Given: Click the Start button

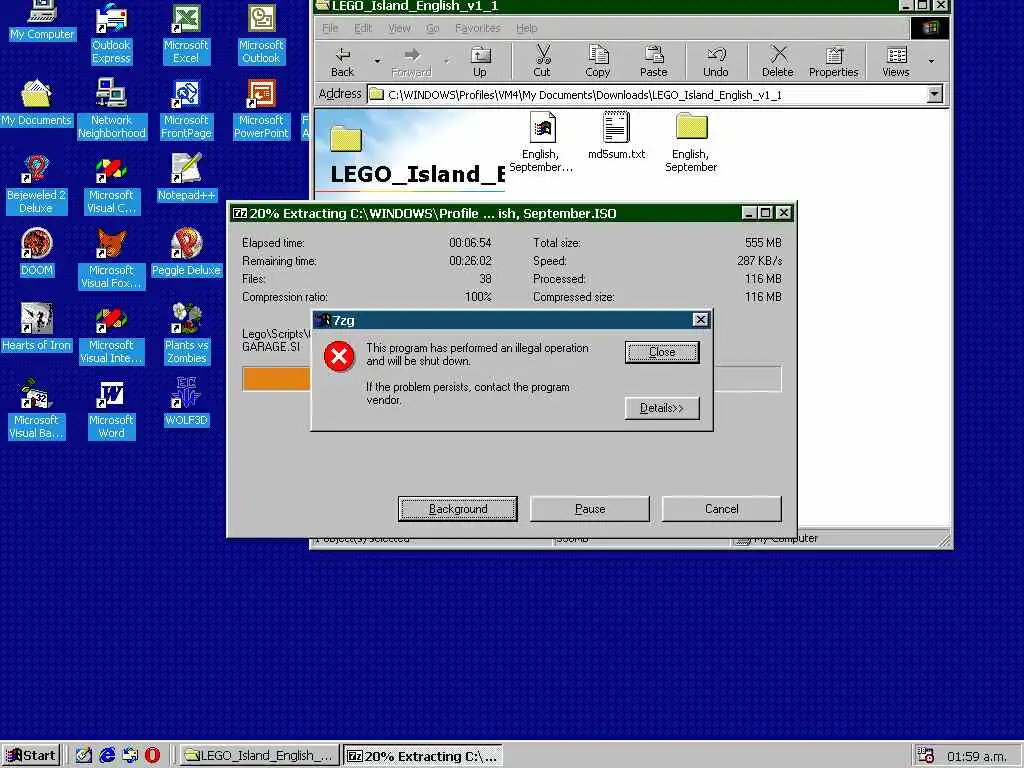Looking at the screenshot, I should click(x=31, y=756).
